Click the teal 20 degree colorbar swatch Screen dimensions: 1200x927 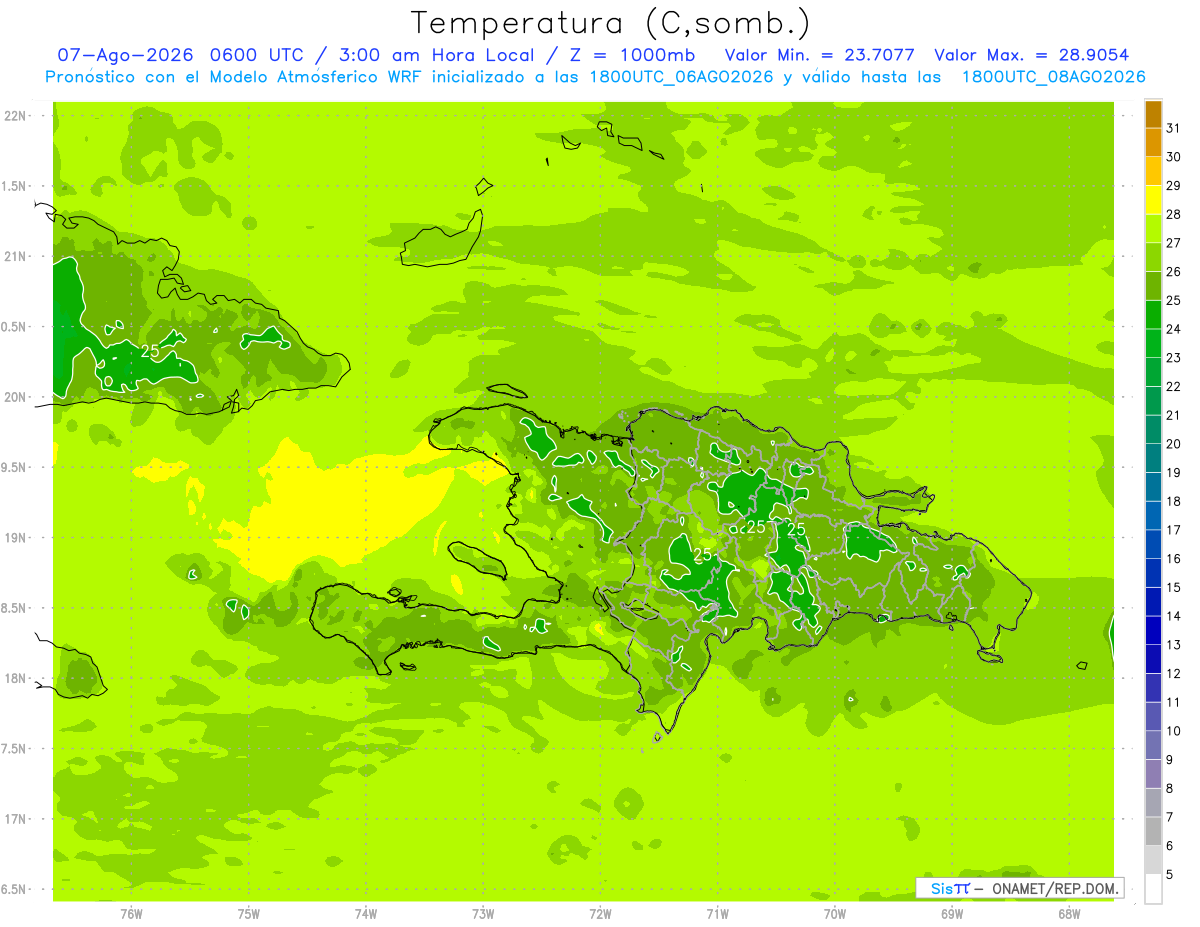pyautogui.click(x=1153, y=430)
